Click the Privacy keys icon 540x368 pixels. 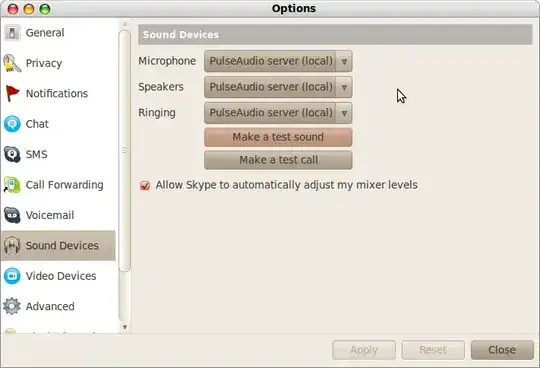[12, 63]
